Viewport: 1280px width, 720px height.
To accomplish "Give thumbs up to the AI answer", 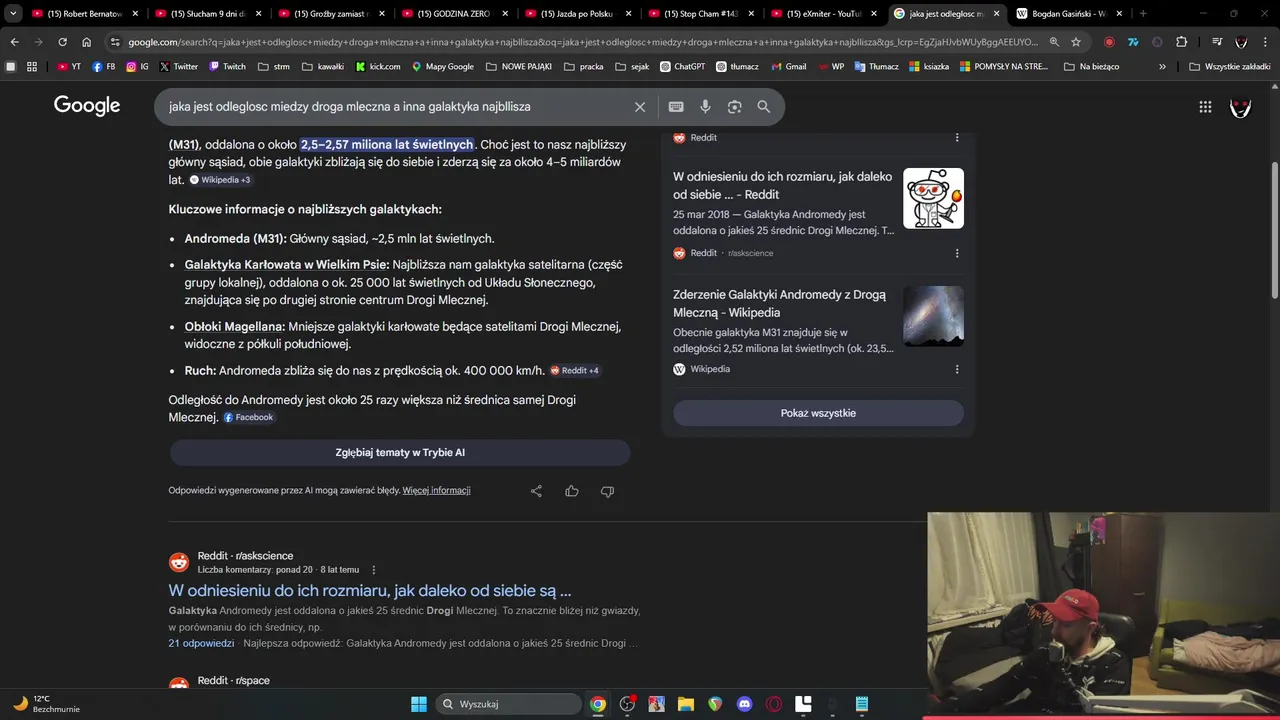I will click(572, 491).
